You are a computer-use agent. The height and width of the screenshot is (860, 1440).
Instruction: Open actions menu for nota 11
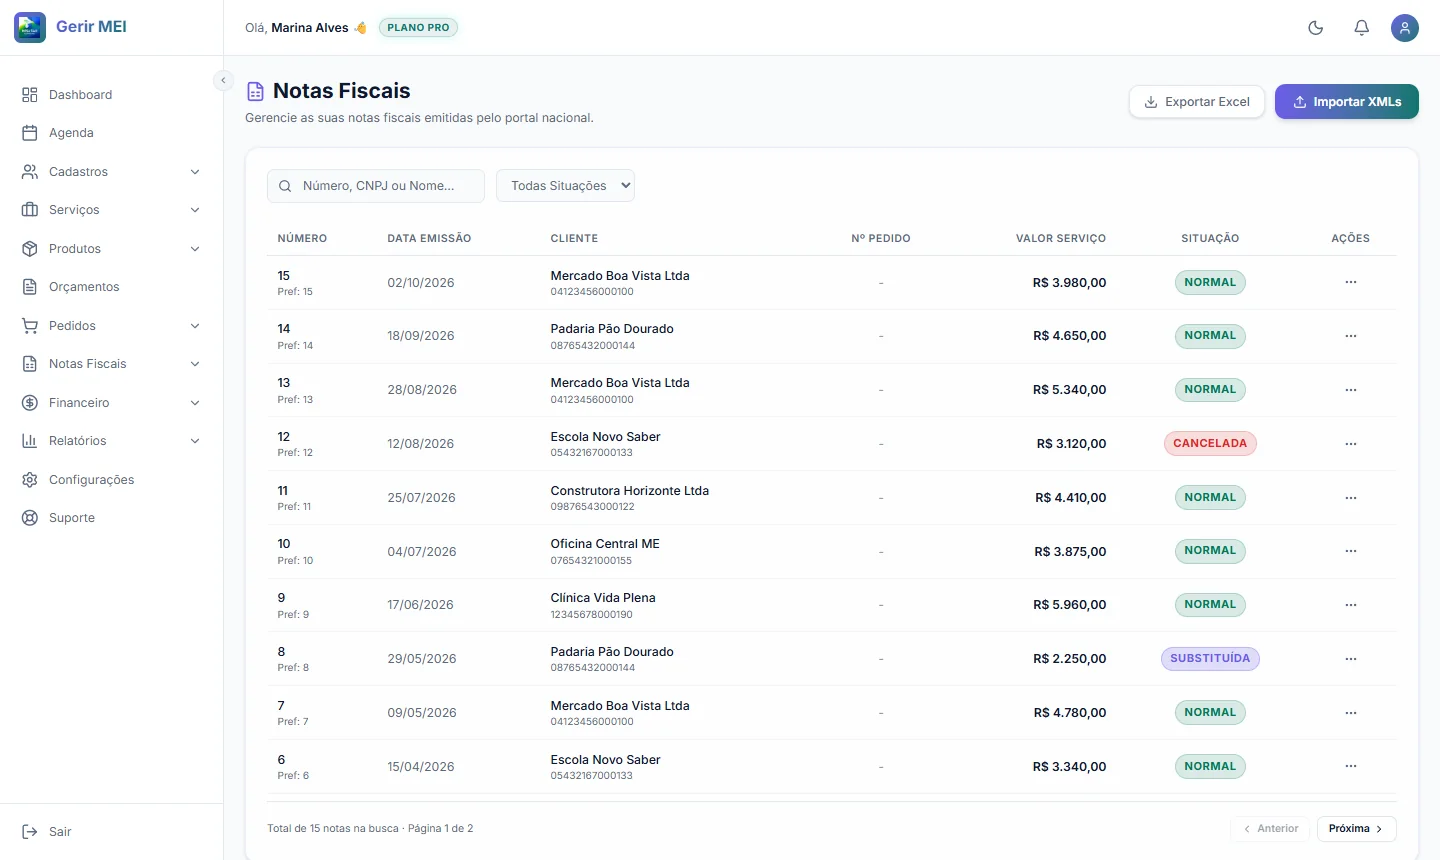(x=1351, y=498)
